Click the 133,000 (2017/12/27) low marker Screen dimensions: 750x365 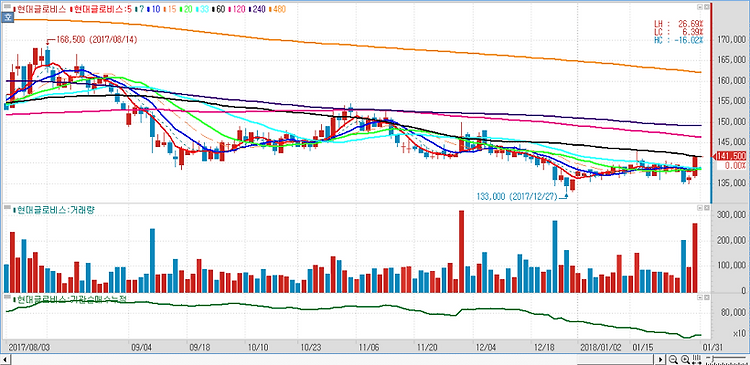pos(517,197)
